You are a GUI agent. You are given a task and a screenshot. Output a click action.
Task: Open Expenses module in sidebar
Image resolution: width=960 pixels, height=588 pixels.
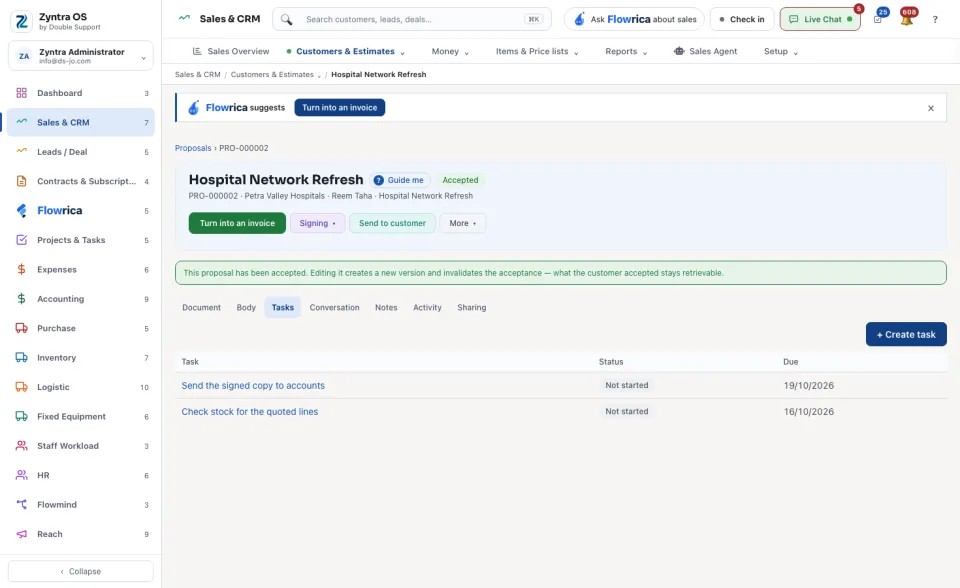coord(81,270)
